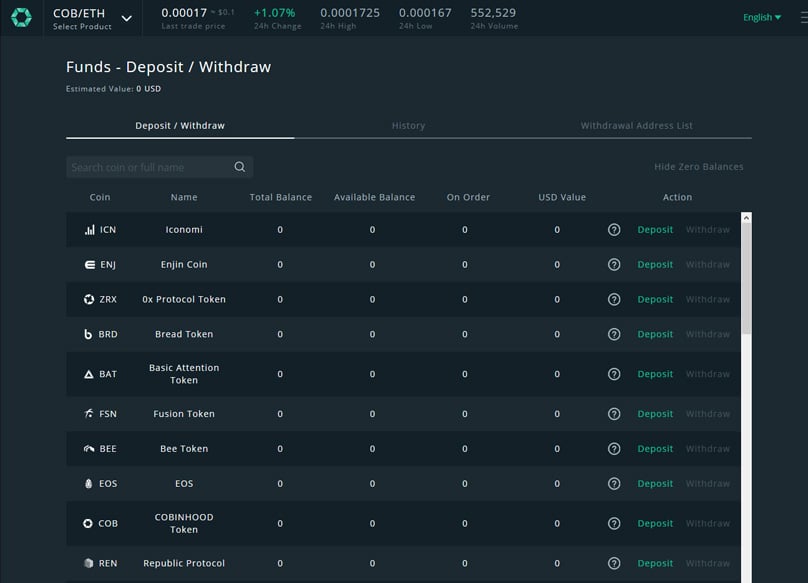Deposit EOS funds
This screenshot has height=583, width=808.
tap(655, 484)
